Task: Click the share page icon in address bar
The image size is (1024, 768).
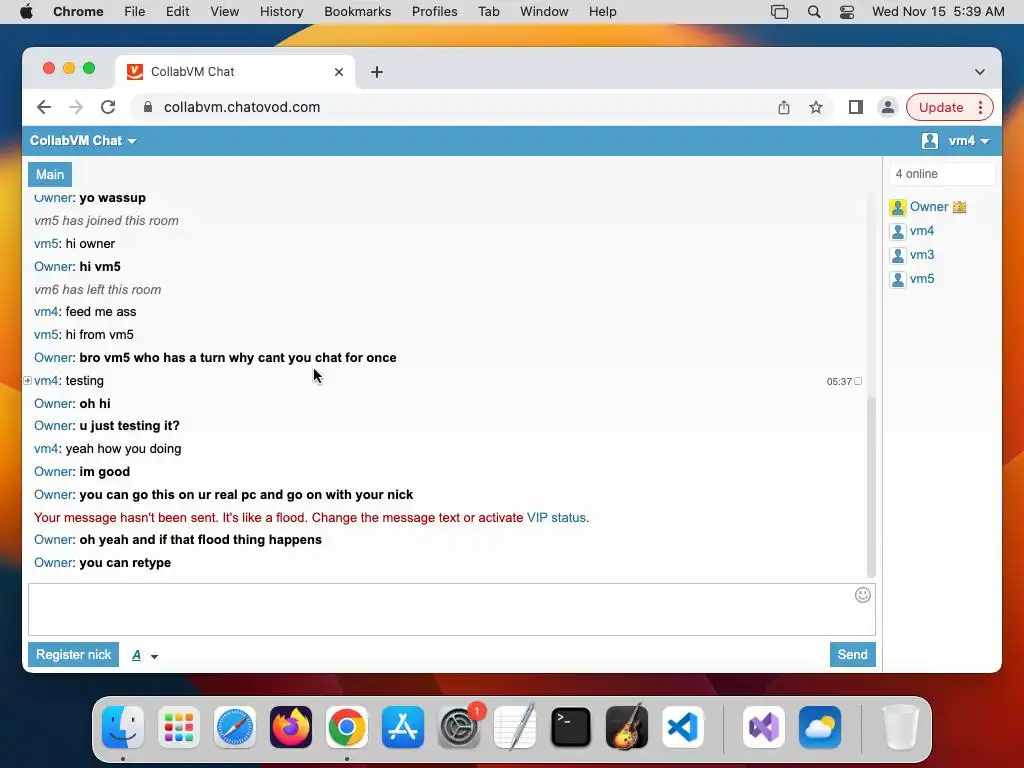Action: (x=784, y=107)
